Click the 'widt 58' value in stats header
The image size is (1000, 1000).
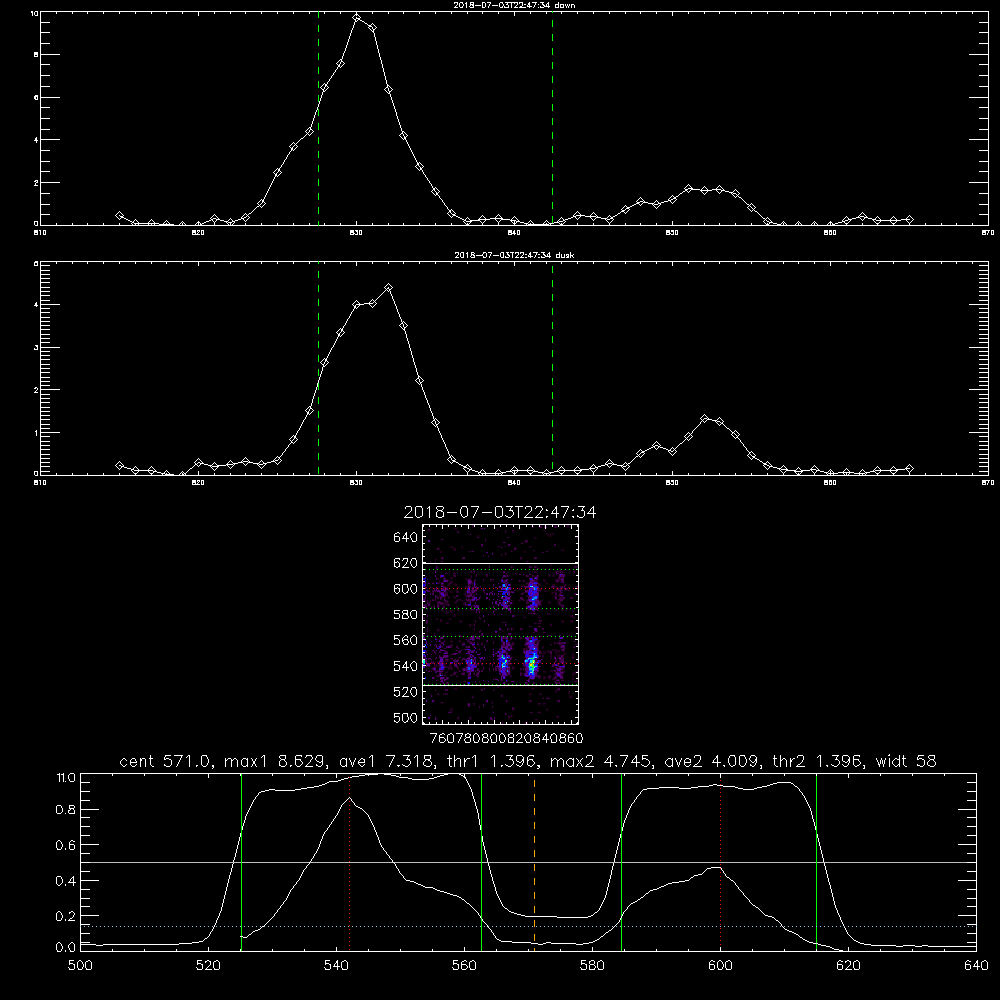pos(906,761)
